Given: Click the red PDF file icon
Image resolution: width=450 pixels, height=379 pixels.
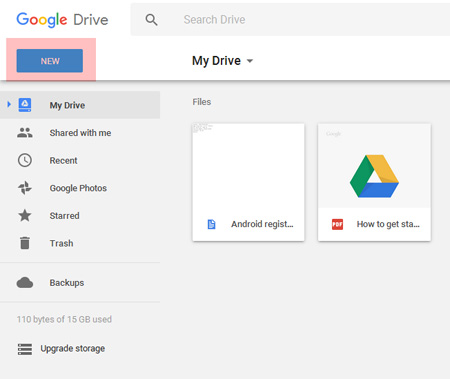Looking at the screenshot, I should [337, 224].
